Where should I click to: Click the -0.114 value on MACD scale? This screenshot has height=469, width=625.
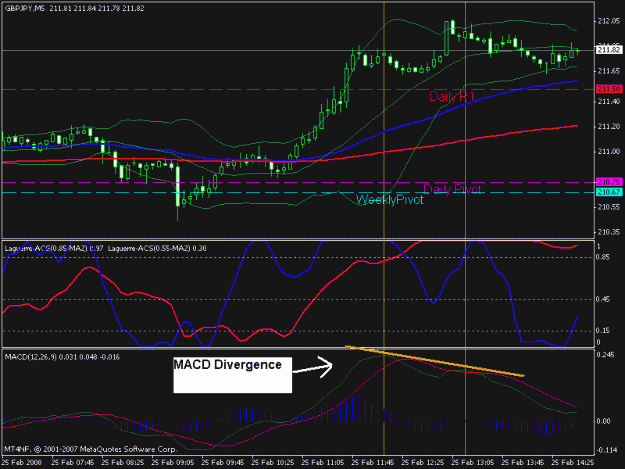[x=606, y=450]
